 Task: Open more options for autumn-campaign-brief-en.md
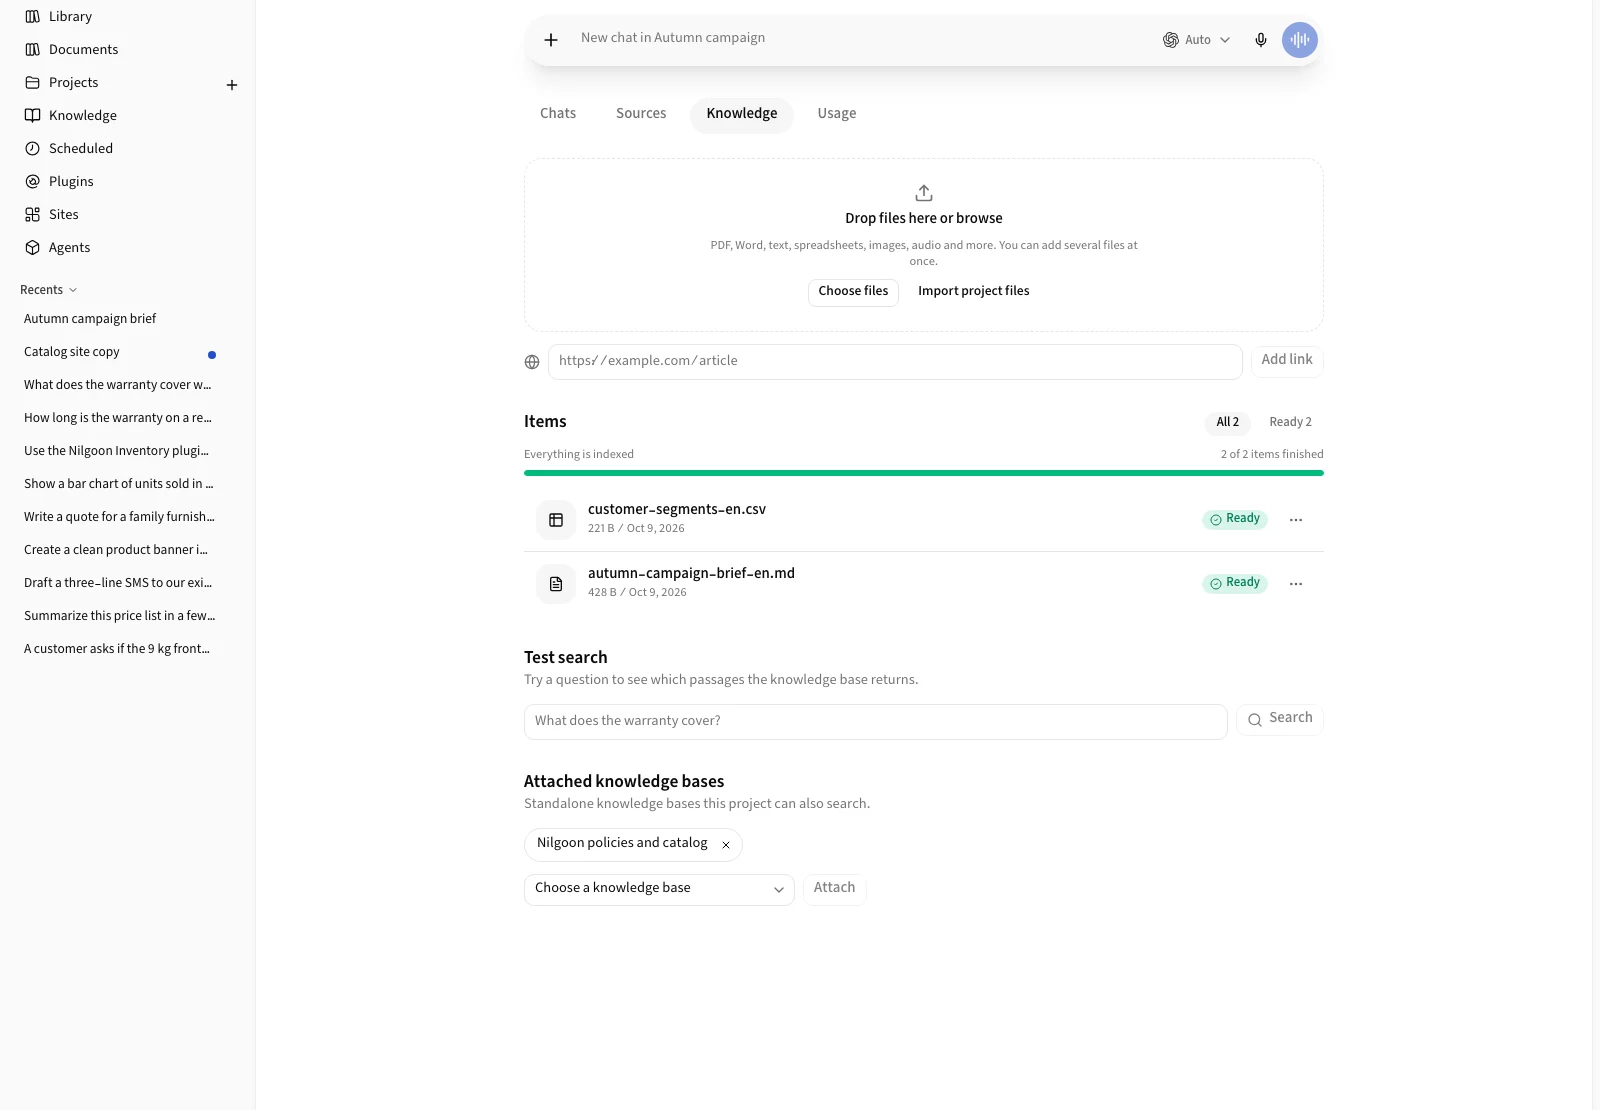point(1296,584)
